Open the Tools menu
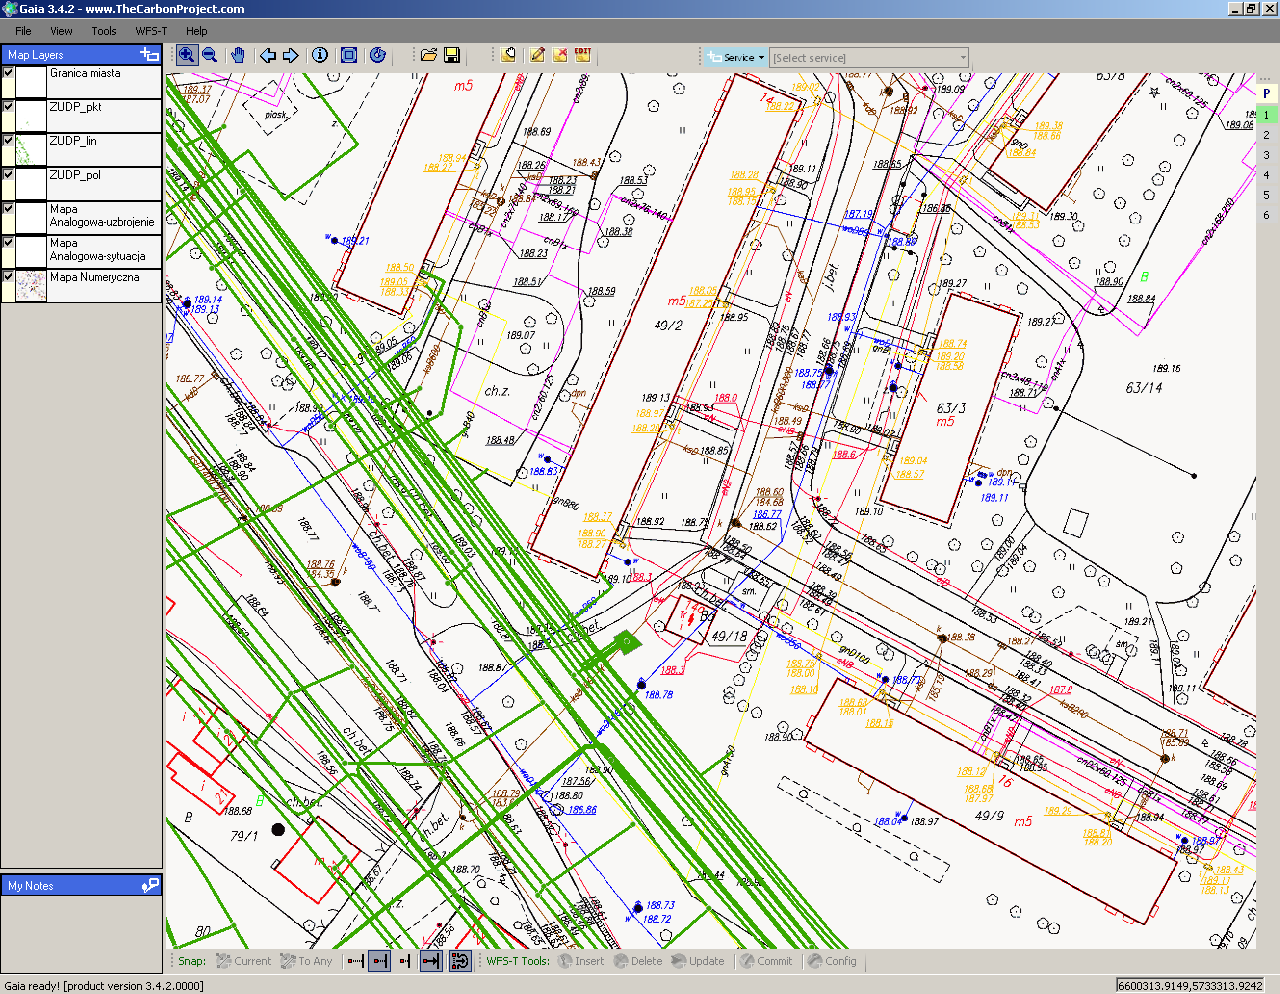This screenshot has width=1280, height=994. coord(104,31)
